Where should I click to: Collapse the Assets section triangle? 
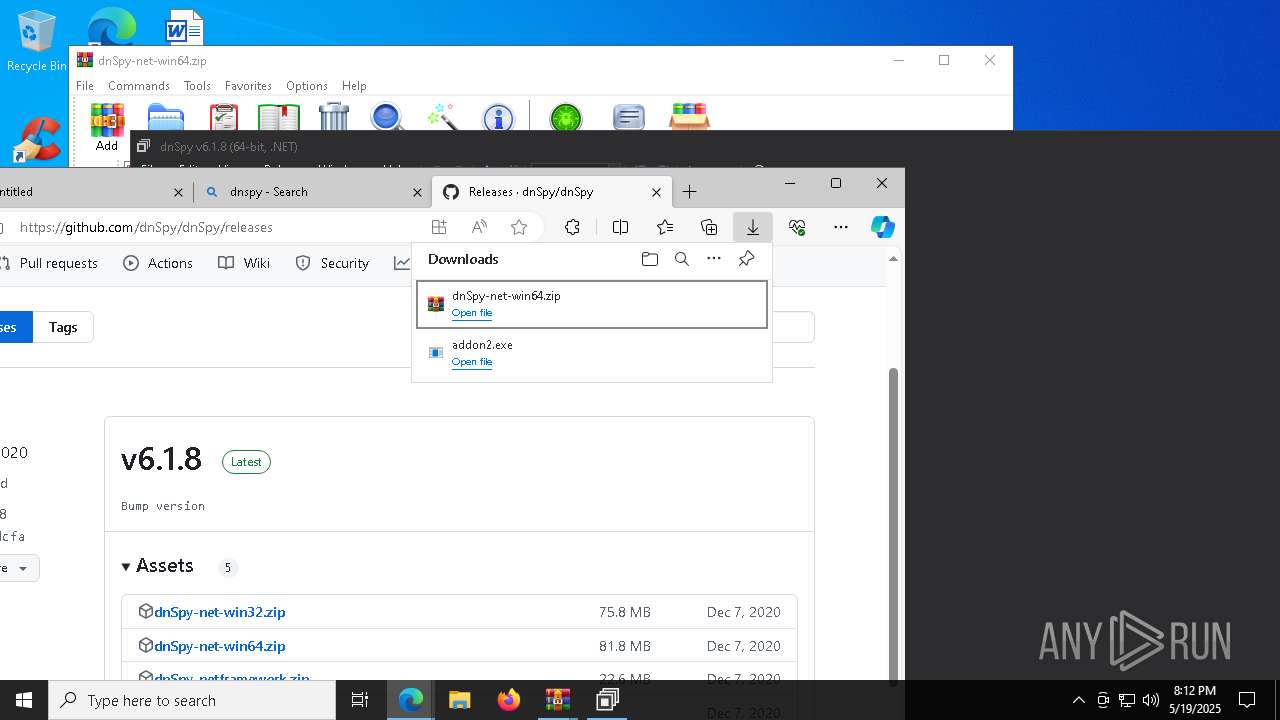point(126,567)
